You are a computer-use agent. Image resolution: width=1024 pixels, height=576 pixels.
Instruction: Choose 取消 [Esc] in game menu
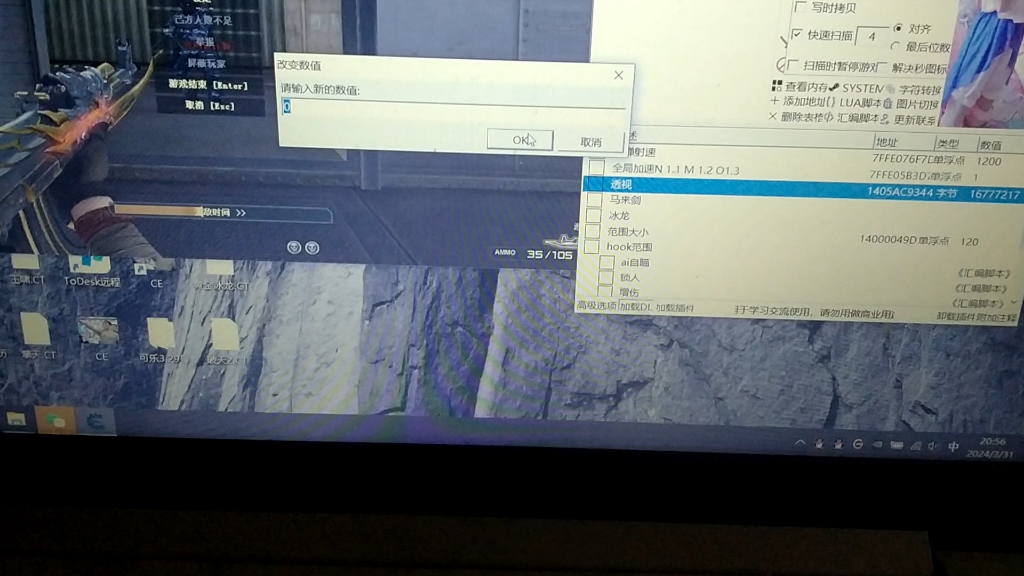tap(210, 105)
